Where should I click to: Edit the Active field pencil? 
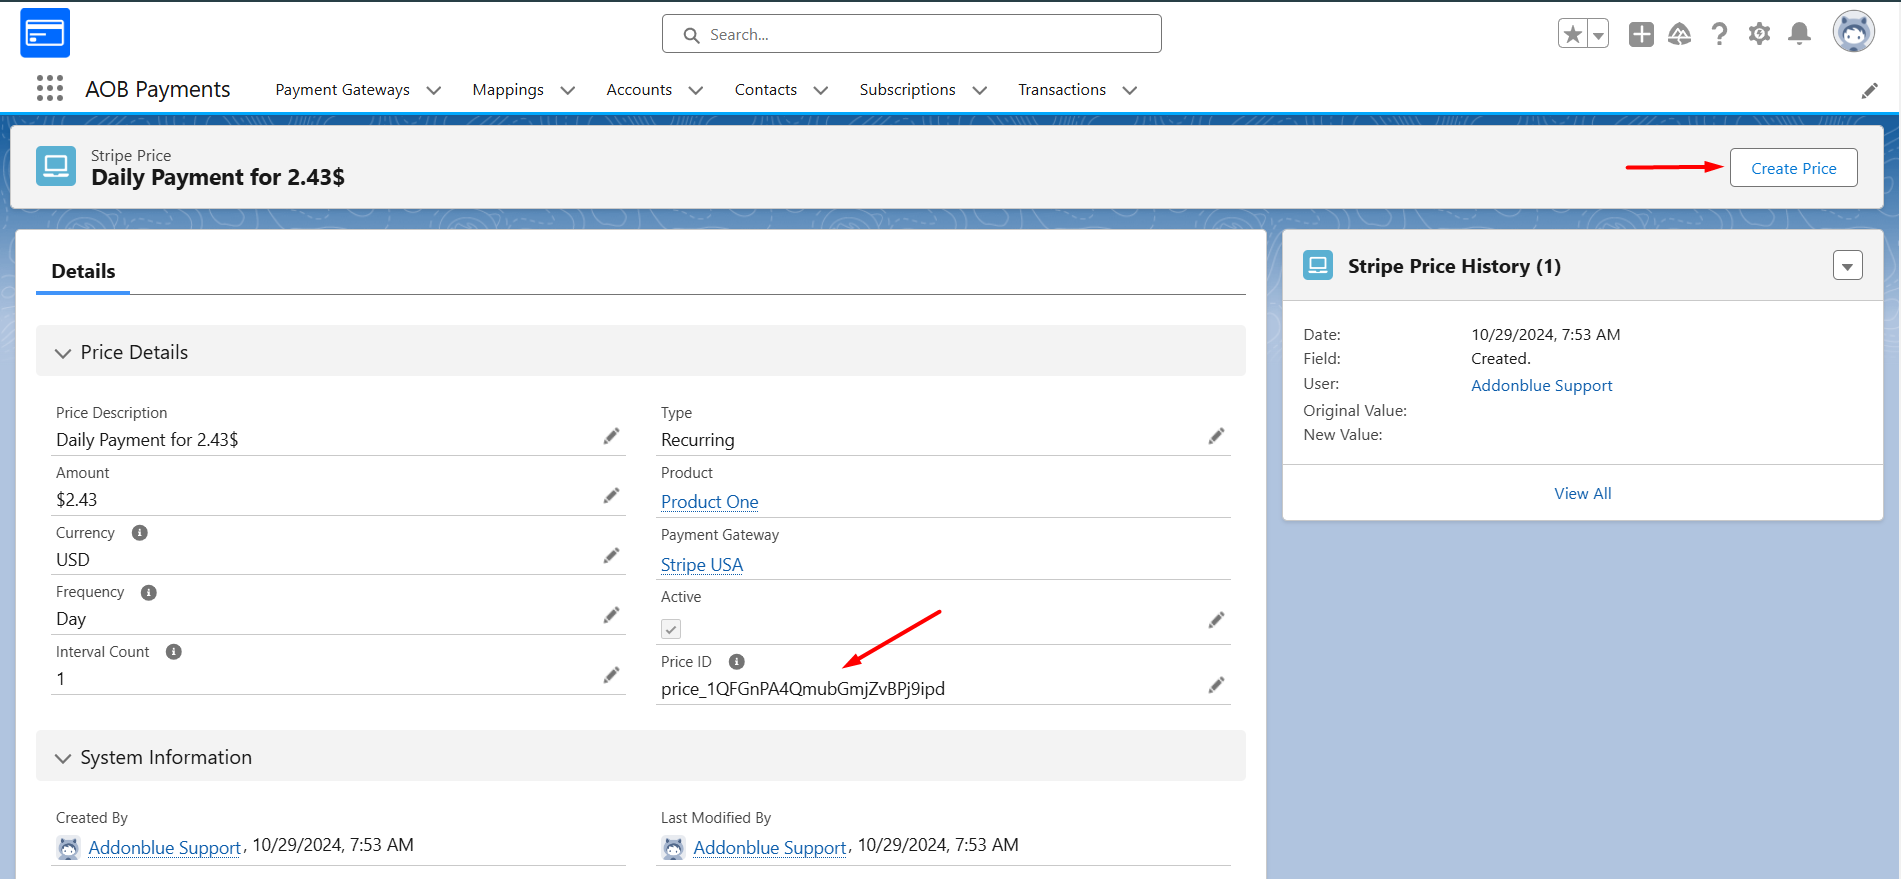[1216, 620]
